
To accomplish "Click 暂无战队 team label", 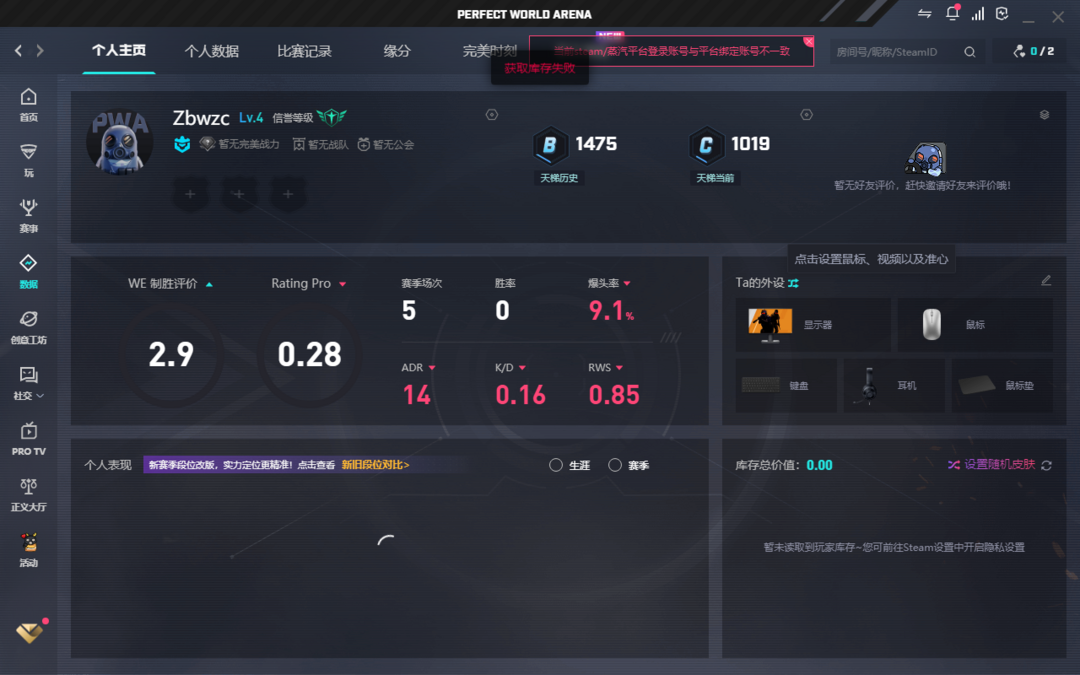I will tap(320, 145).
